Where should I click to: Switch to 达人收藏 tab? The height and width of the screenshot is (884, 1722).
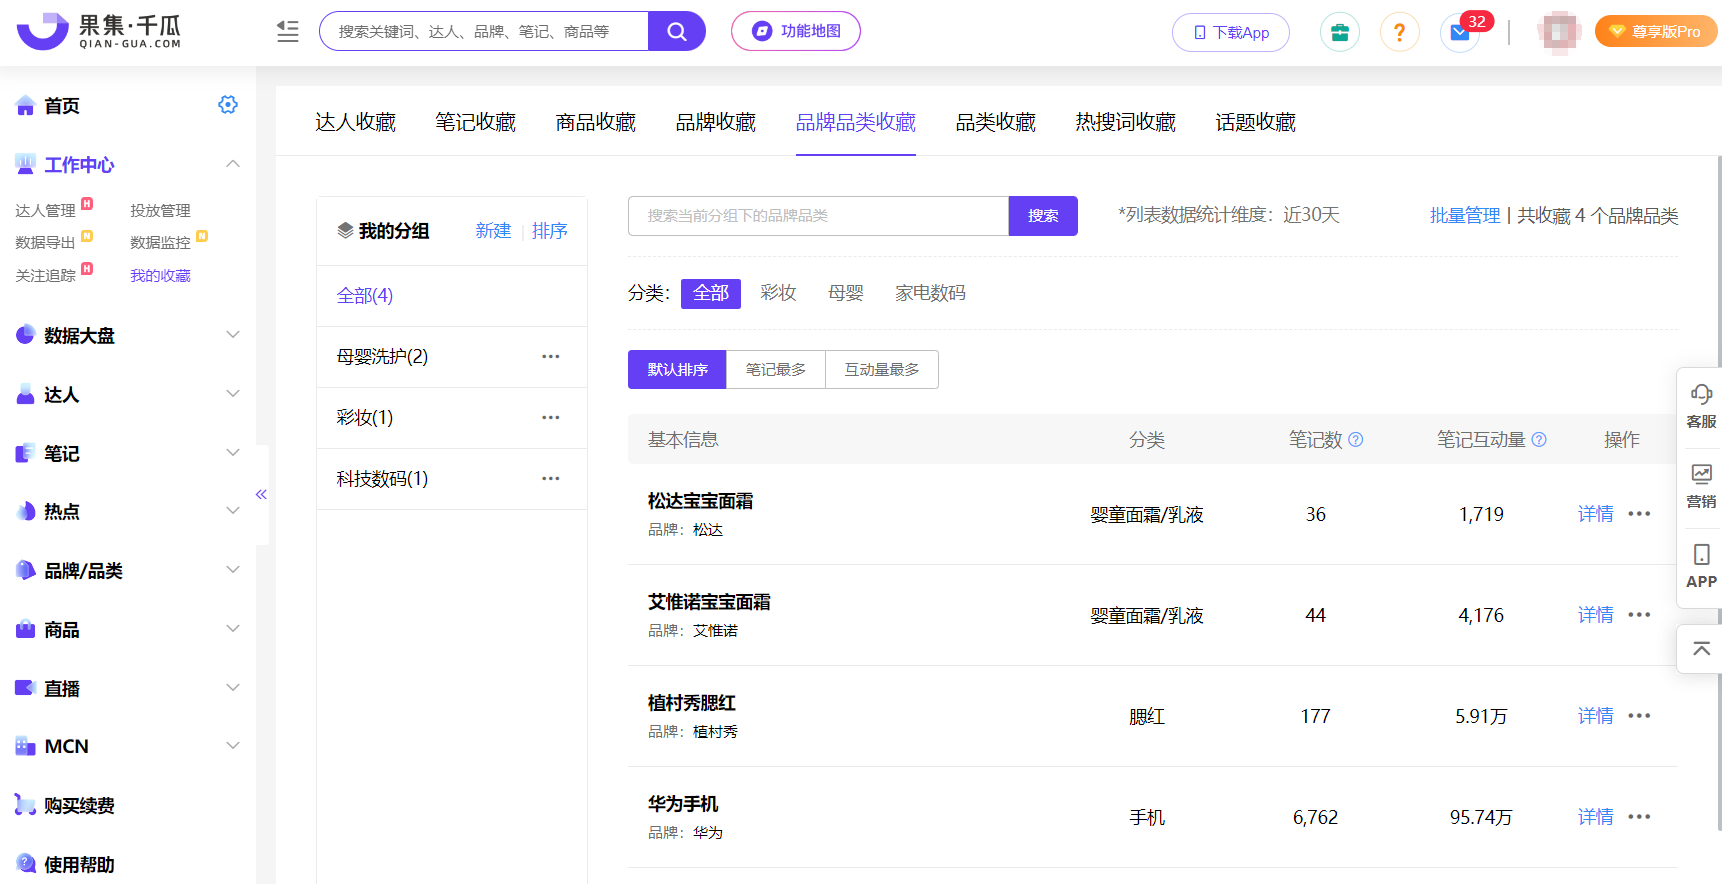pyautogui.click(x=356, y=122)
